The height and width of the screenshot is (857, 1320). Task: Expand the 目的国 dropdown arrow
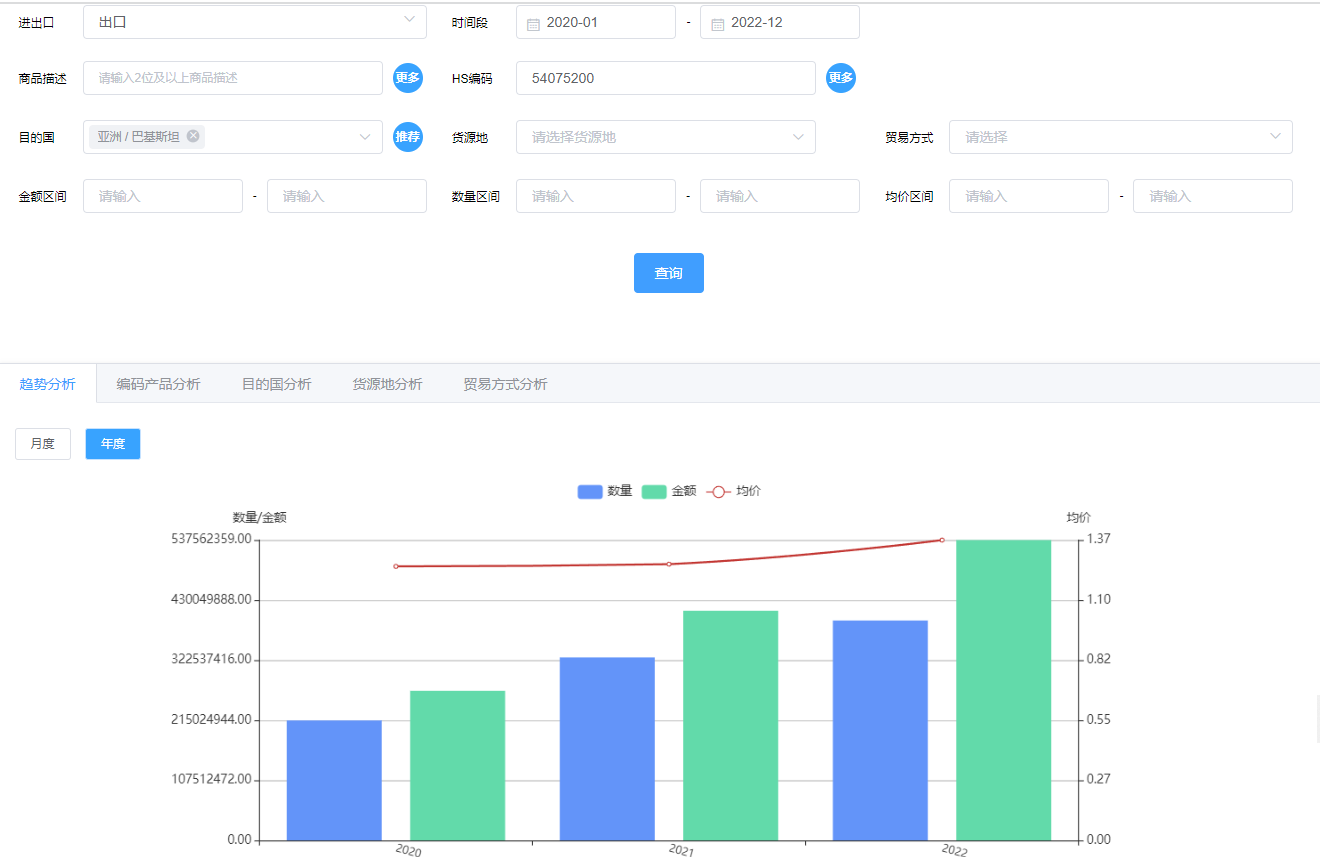(365, 137)
